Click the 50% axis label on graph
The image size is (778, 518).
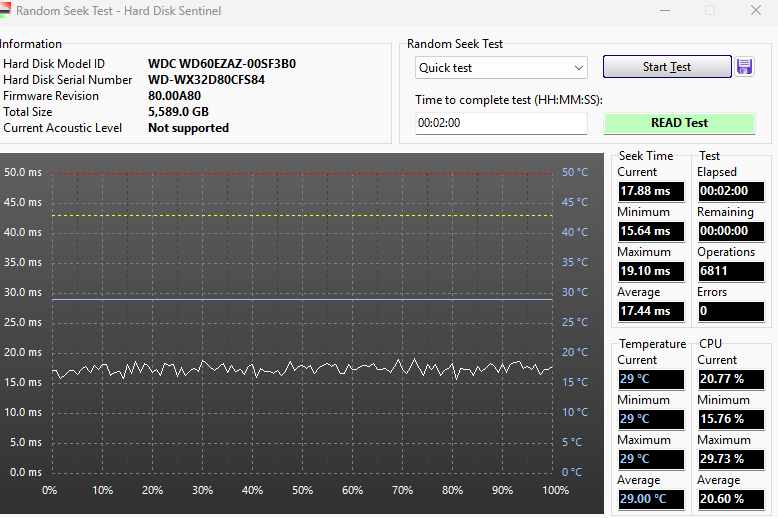pos(302,491)
